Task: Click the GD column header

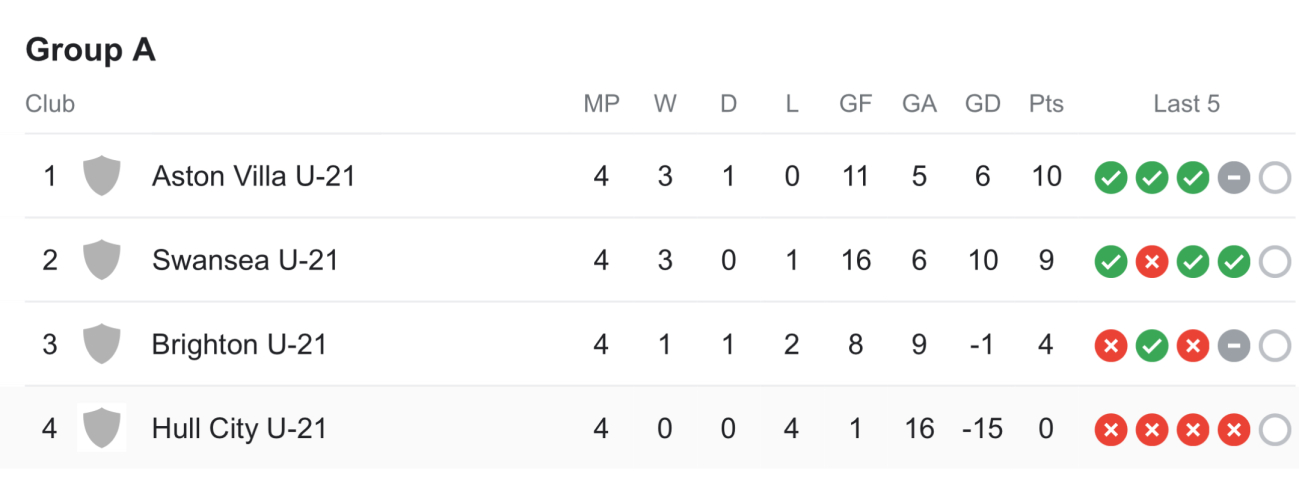Action: pyautogui.click(x=982, y=104)
